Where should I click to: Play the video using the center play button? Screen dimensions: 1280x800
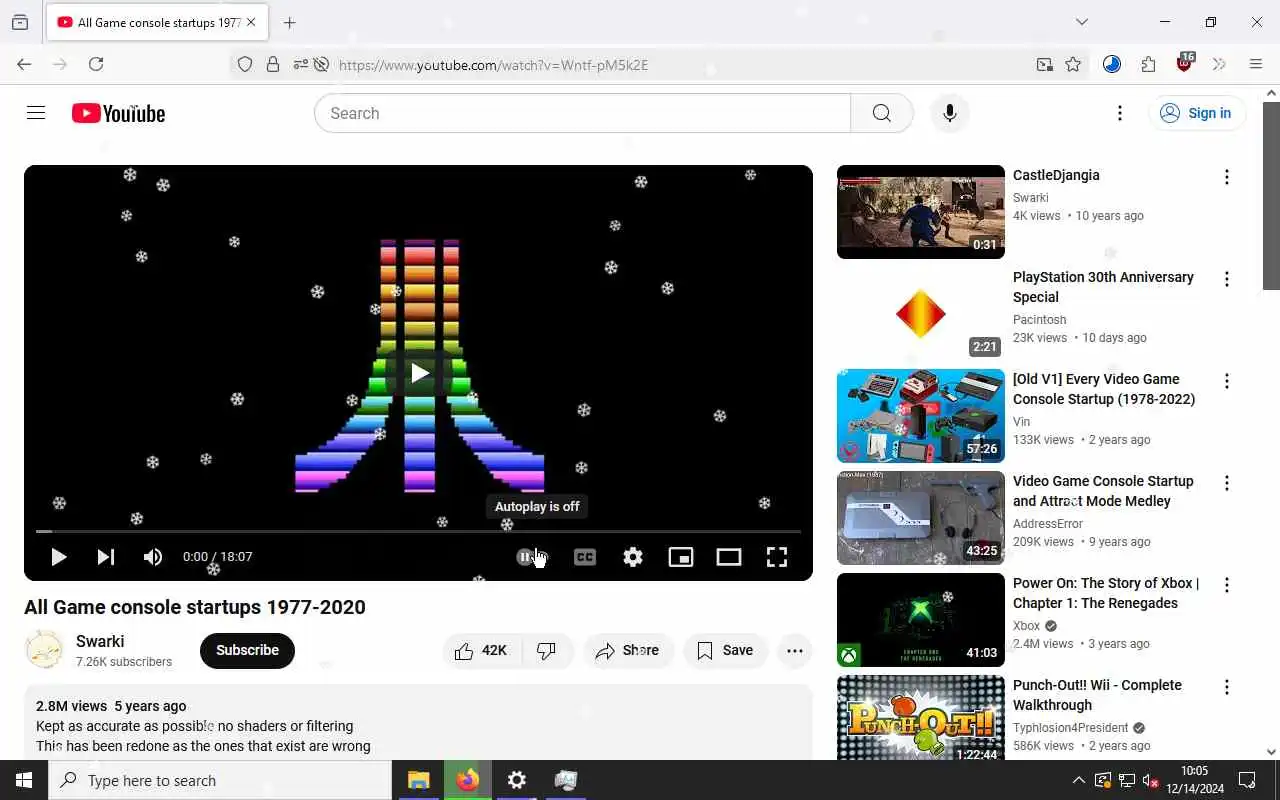click(x=419, y=373)
